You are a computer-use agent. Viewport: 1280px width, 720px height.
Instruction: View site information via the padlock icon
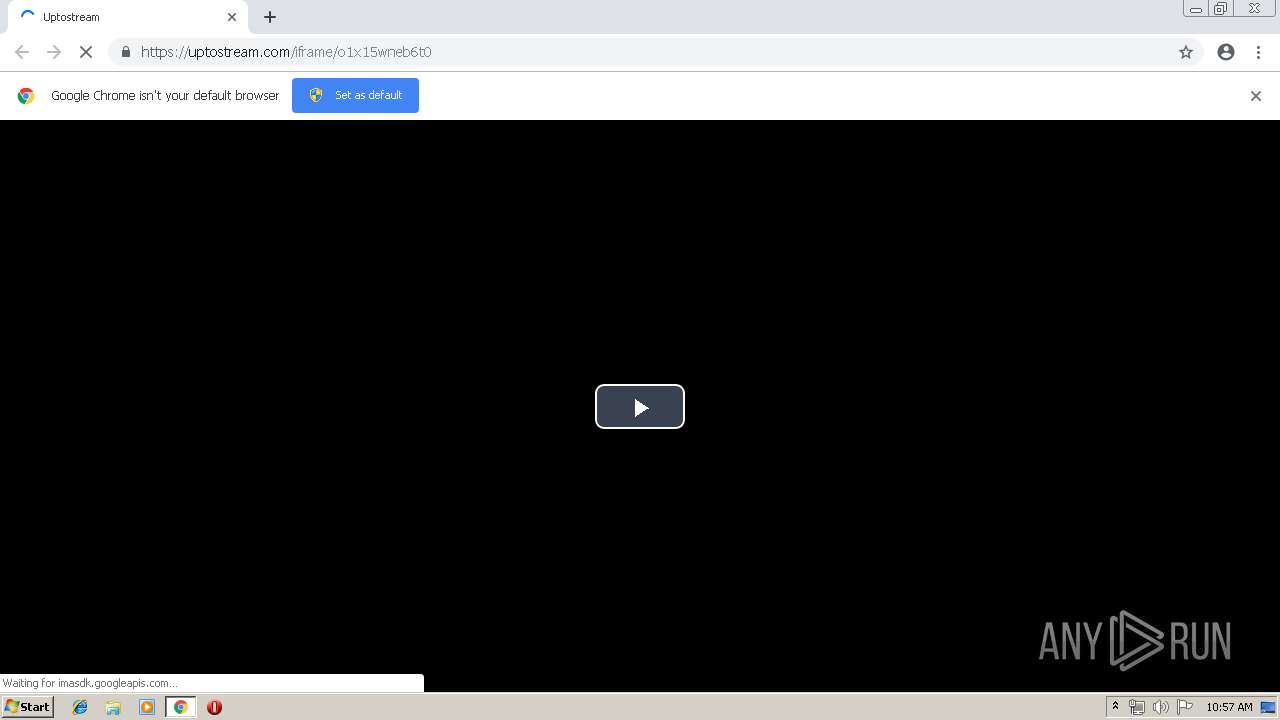click(x=125, y=52)
